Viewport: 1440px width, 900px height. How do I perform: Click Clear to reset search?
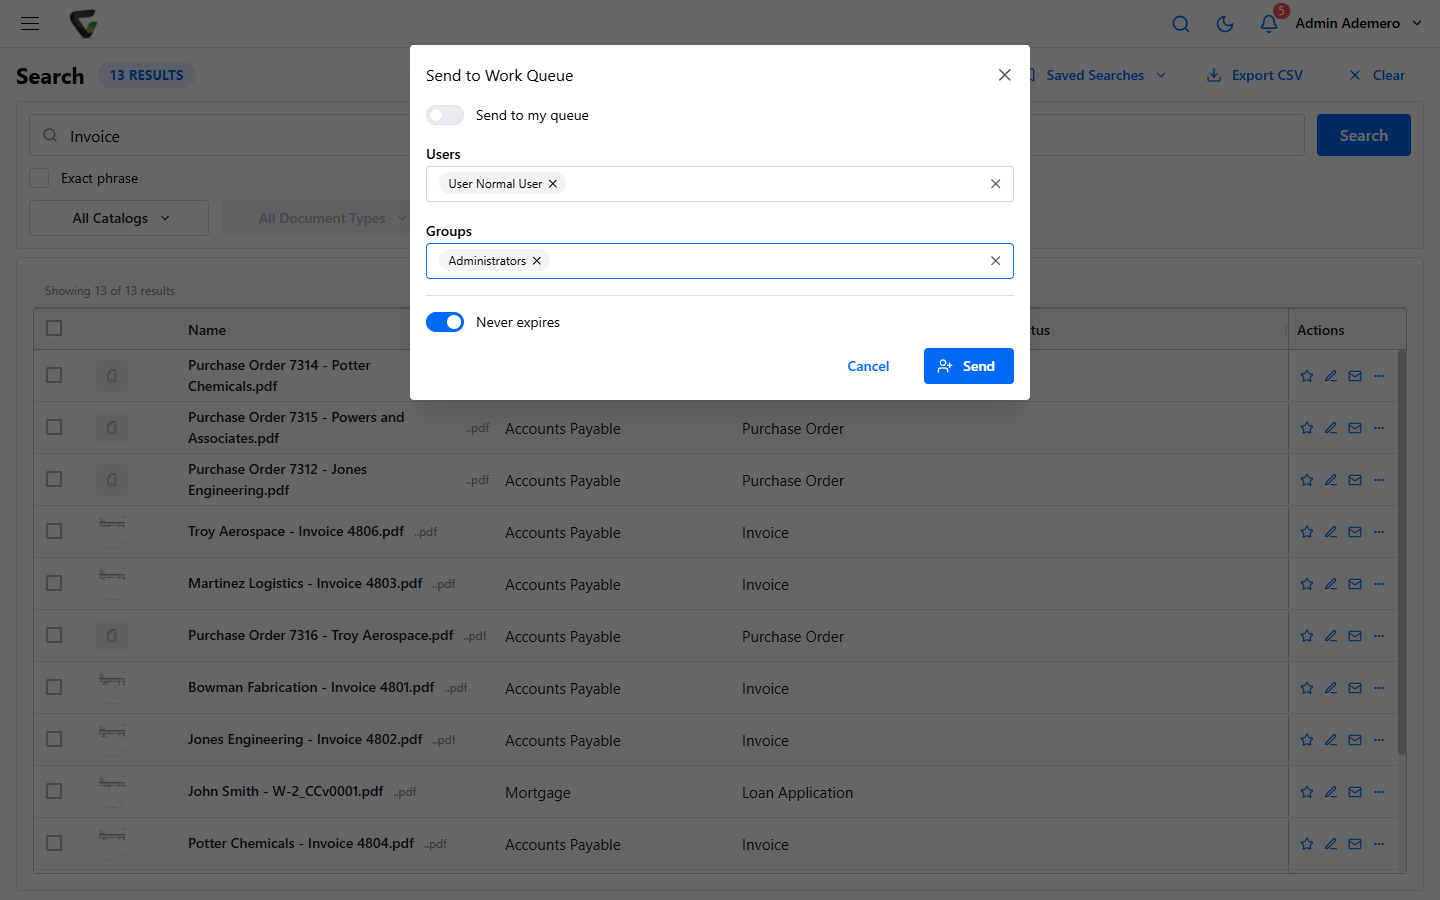(x=1377, y=75)
